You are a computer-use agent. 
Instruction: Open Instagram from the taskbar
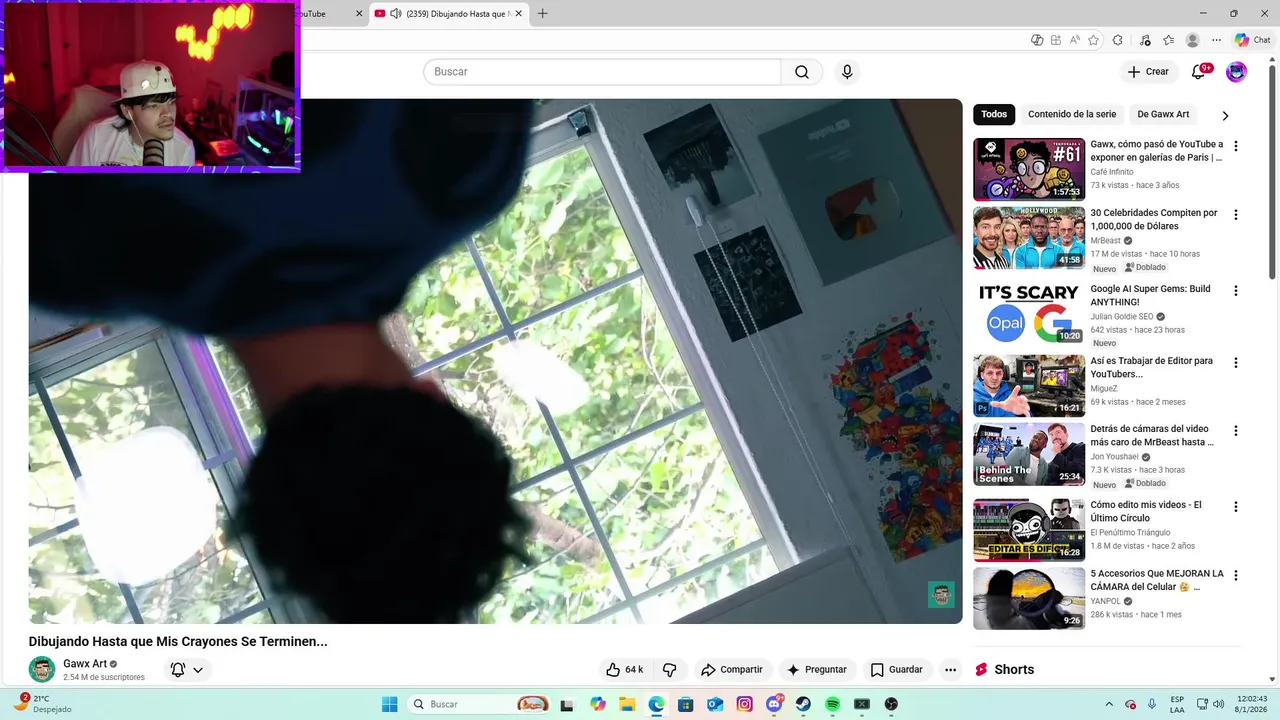pos(744,704)
